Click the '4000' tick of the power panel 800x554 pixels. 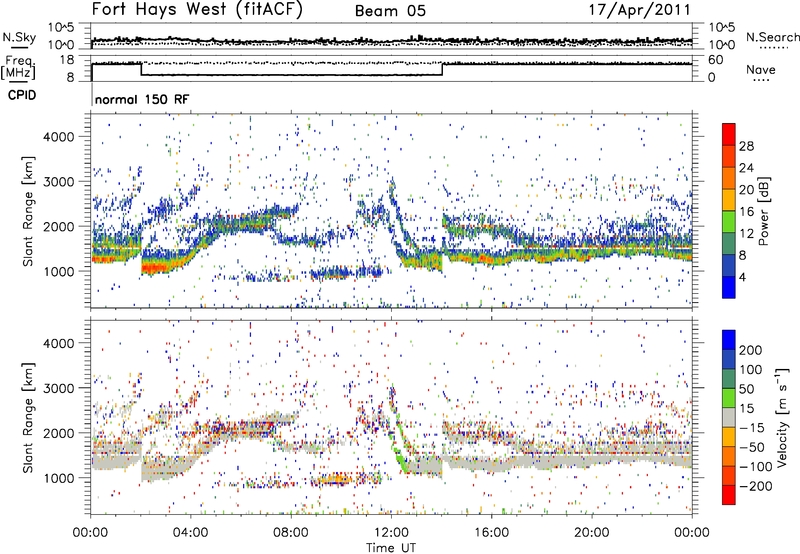pos(59,137)
